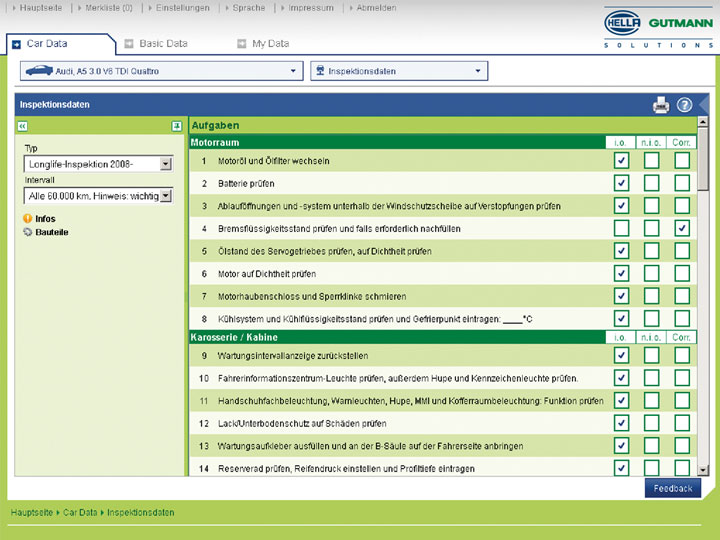Uncheck i.O. for Motoröl und Ölfilter wechseln
This screenshot has width=720, height=540.
point(621,160)
